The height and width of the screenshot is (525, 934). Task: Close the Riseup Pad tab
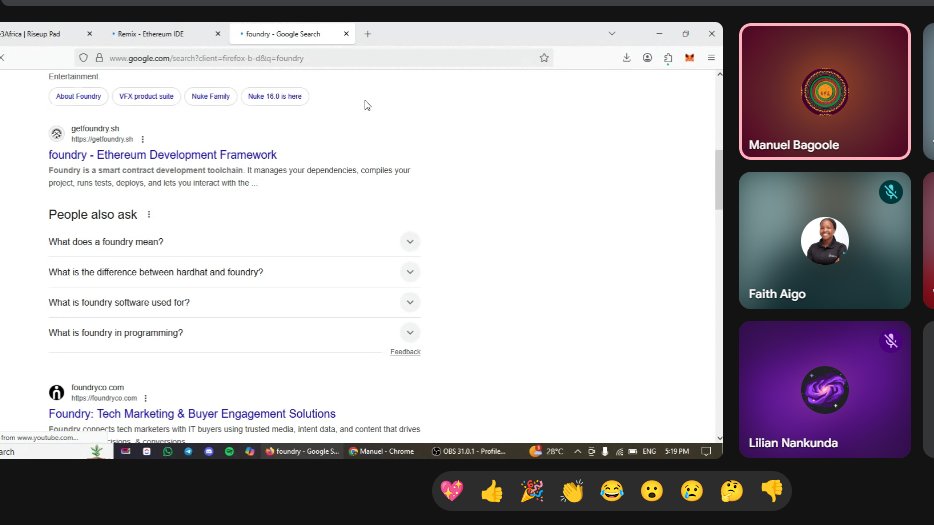[x=89, y=34]
